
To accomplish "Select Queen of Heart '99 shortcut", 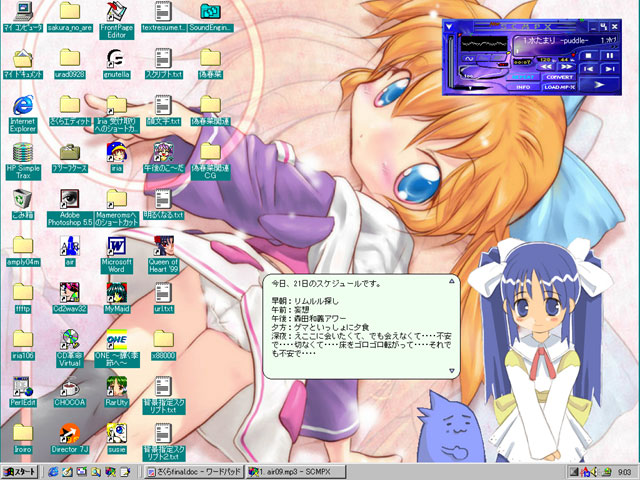I will (x=164, y=255).
